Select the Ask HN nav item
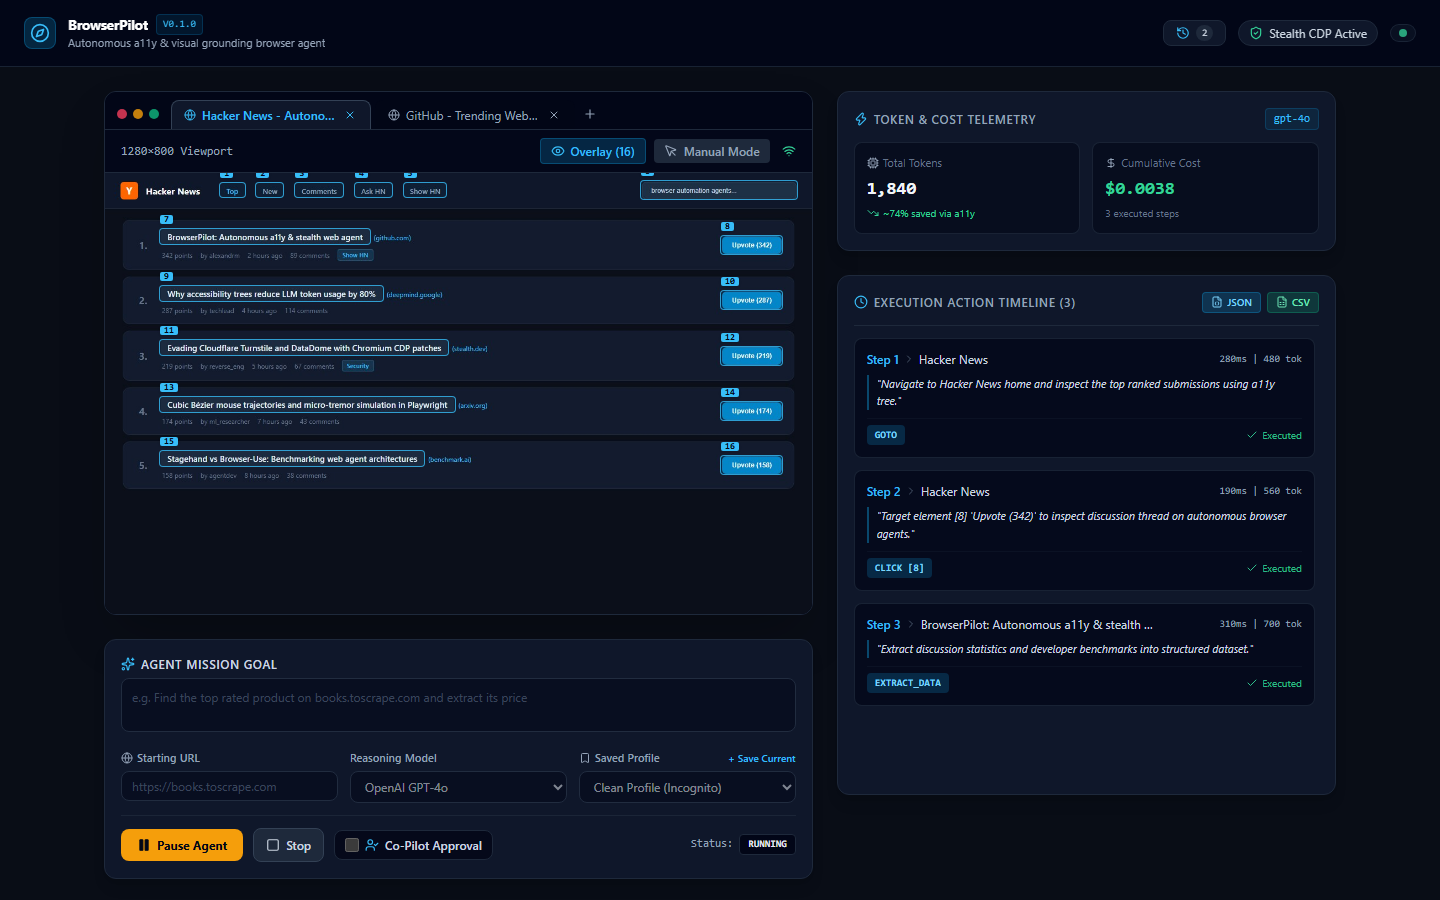1440x900 pixels. [373, 191]
